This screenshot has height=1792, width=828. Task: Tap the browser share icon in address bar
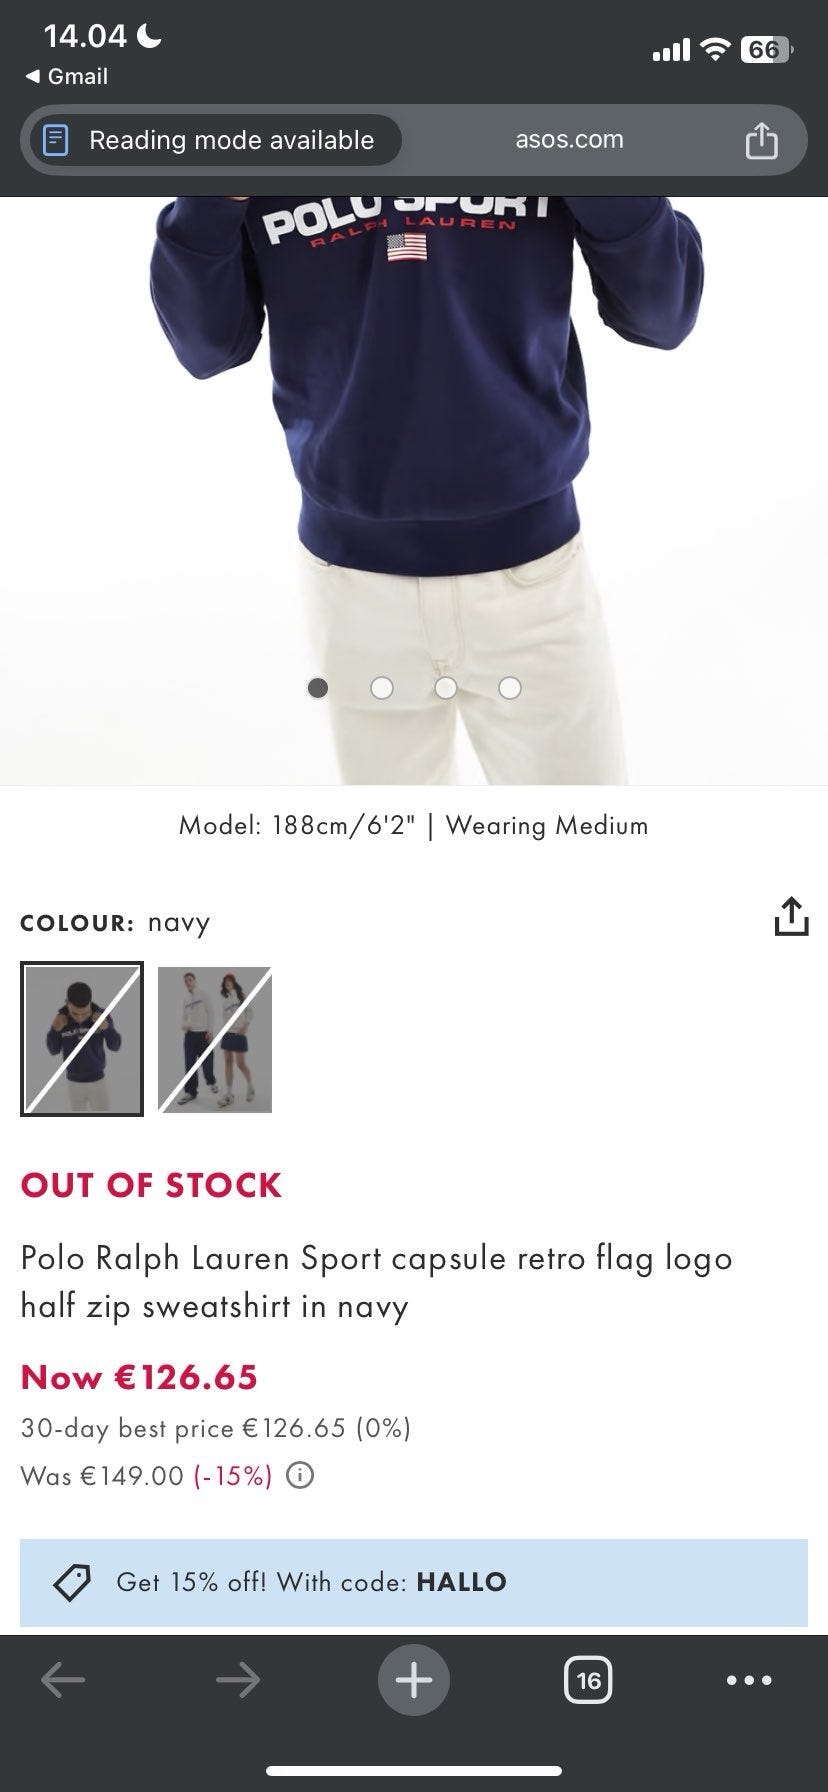(x=761, y=140)
